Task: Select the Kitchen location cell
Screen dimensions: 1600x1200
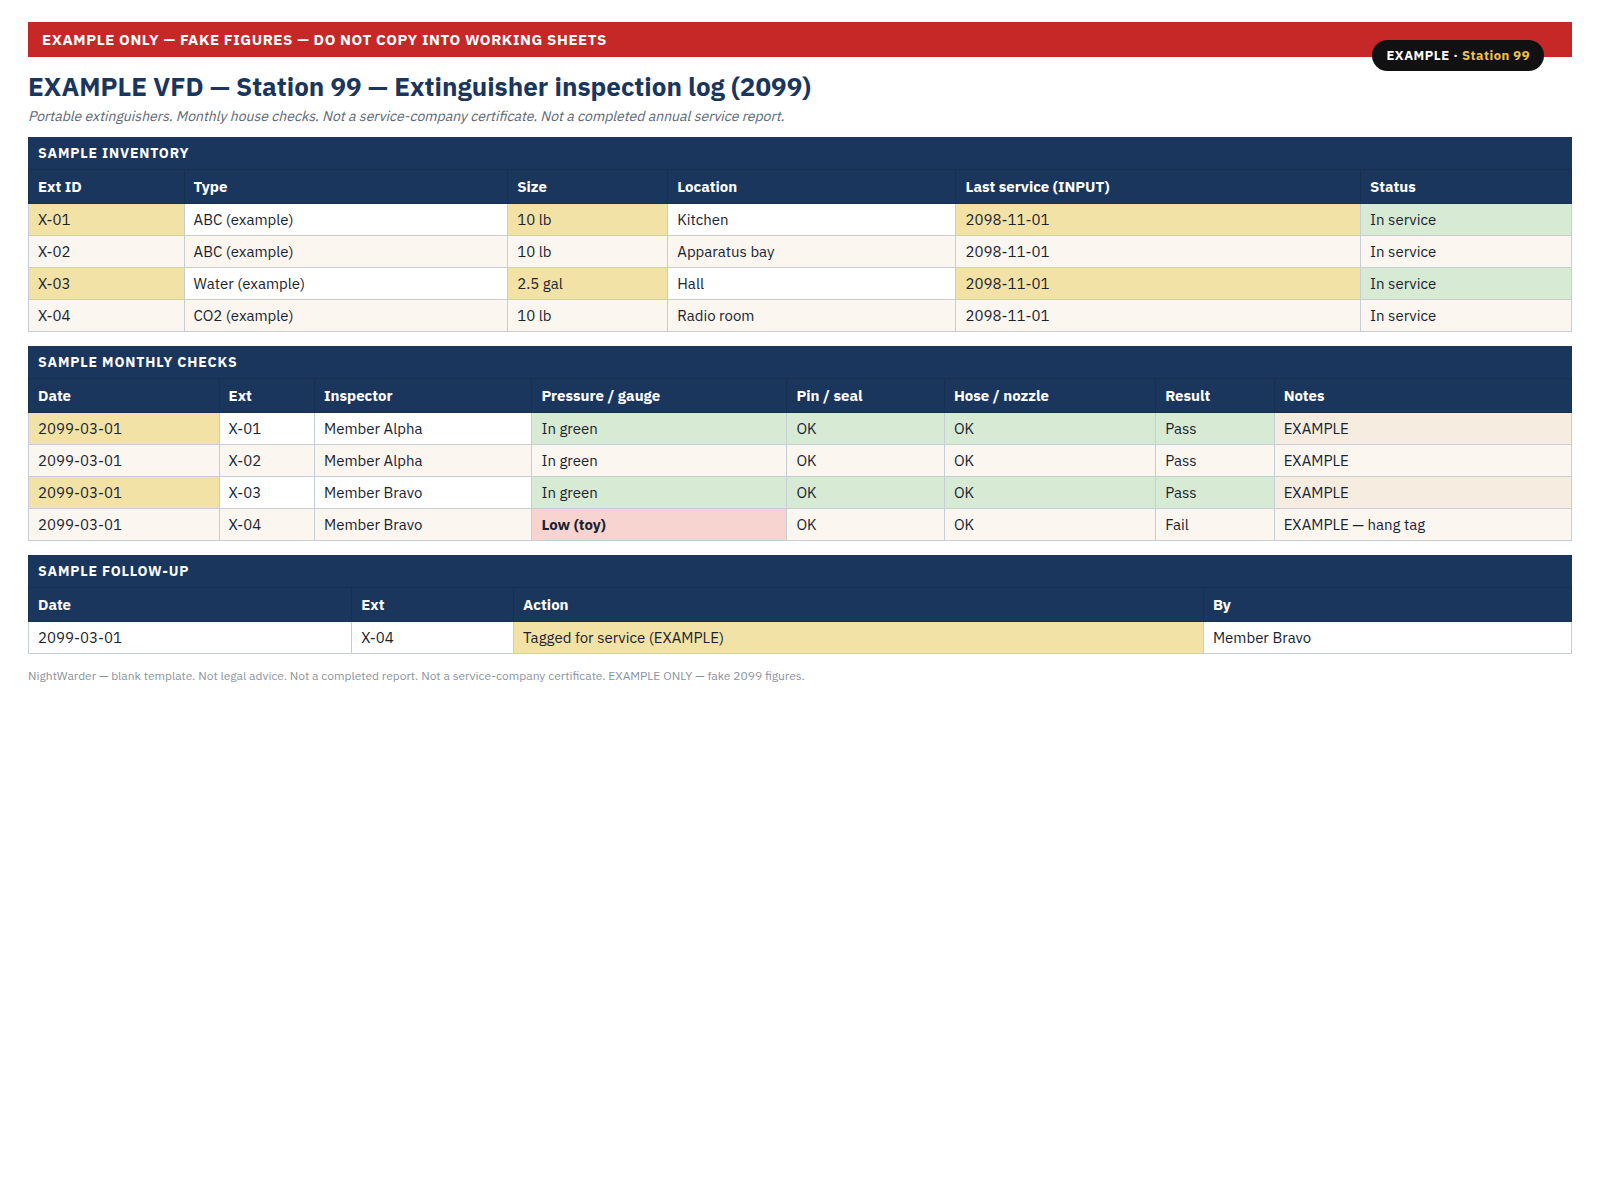Action: [x=812, y=220]
